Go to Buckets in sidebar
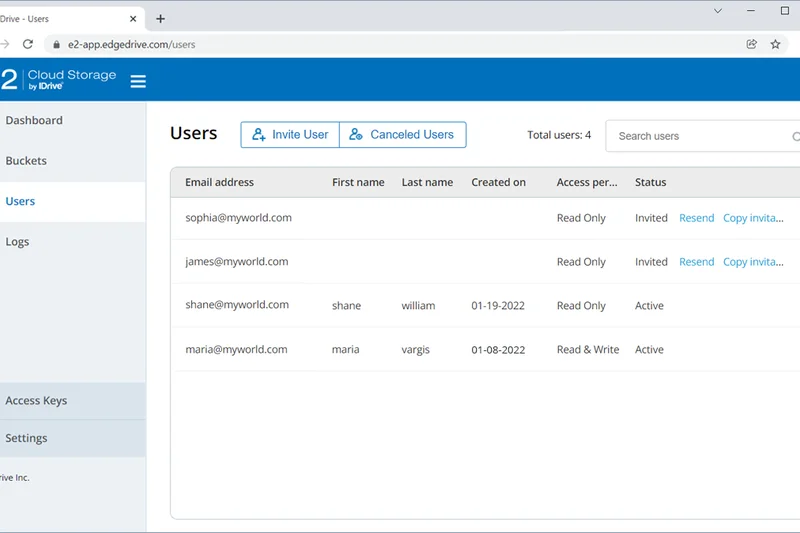This screenshot has width=800, height=533. [x=26, y=161]
